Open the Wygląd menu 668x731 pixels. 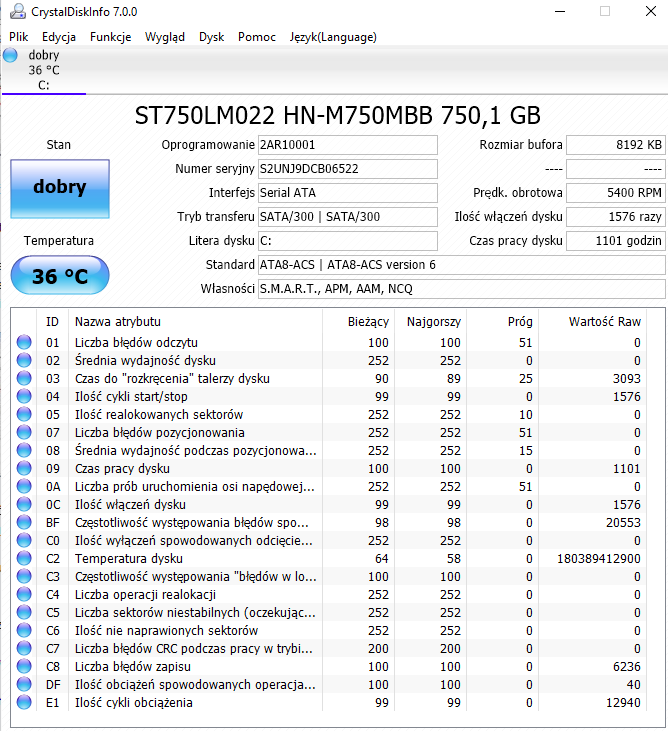(x=165, y=37)
